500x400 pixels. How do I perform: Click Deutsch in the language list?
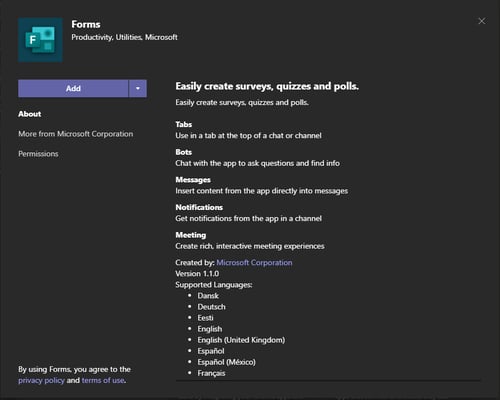point(211,307)
